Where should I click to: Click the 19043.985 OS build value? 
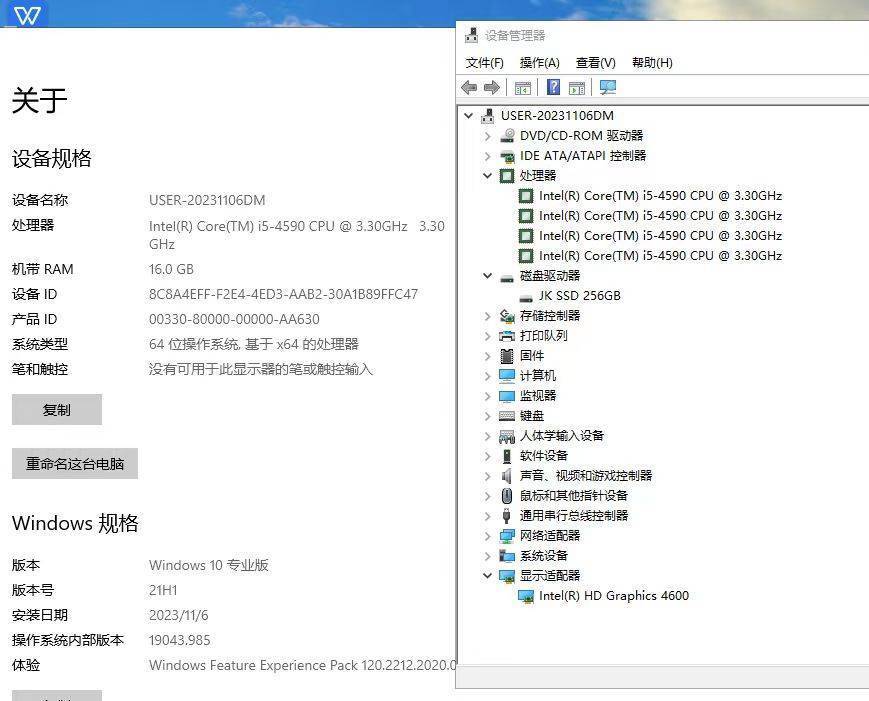coord(180,641)
